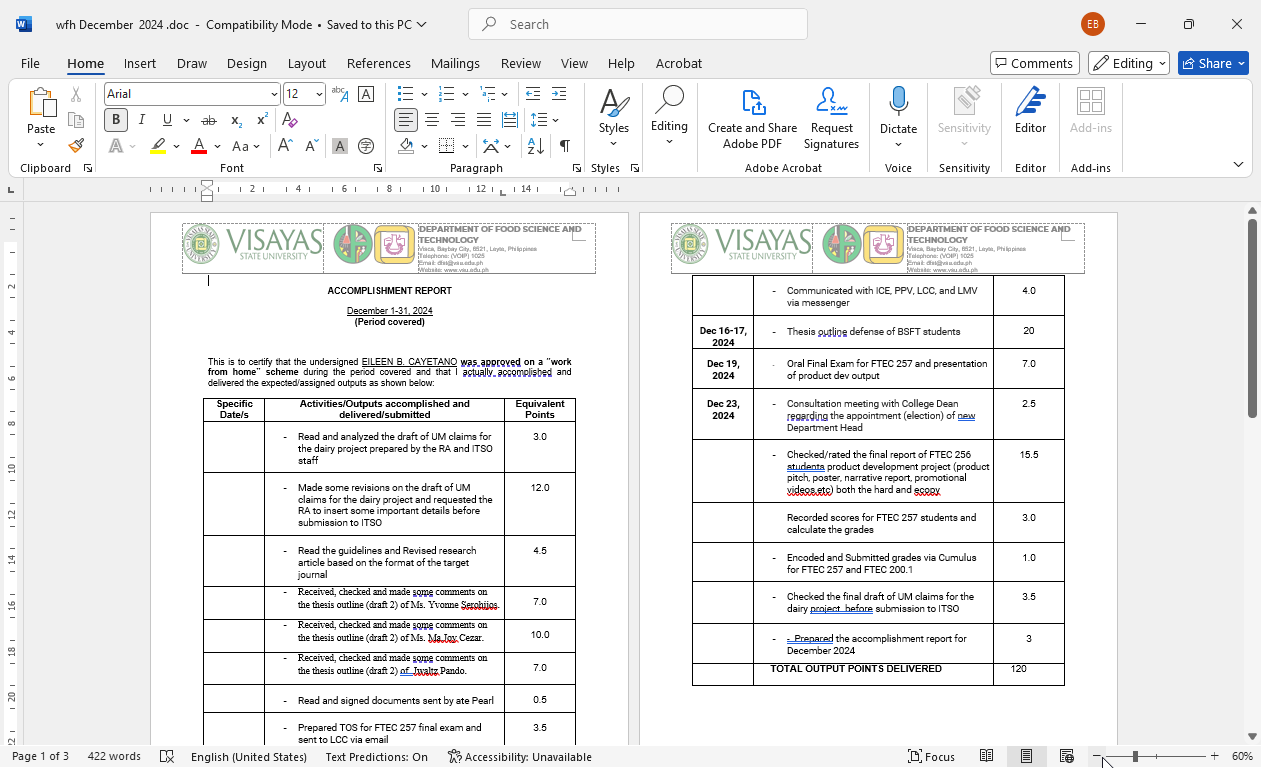Image resolution: width=1261 pixels, height=768 pixels.
Task: Click the Show/Hide paragraph marks icon
Action: tap(565, 146)
